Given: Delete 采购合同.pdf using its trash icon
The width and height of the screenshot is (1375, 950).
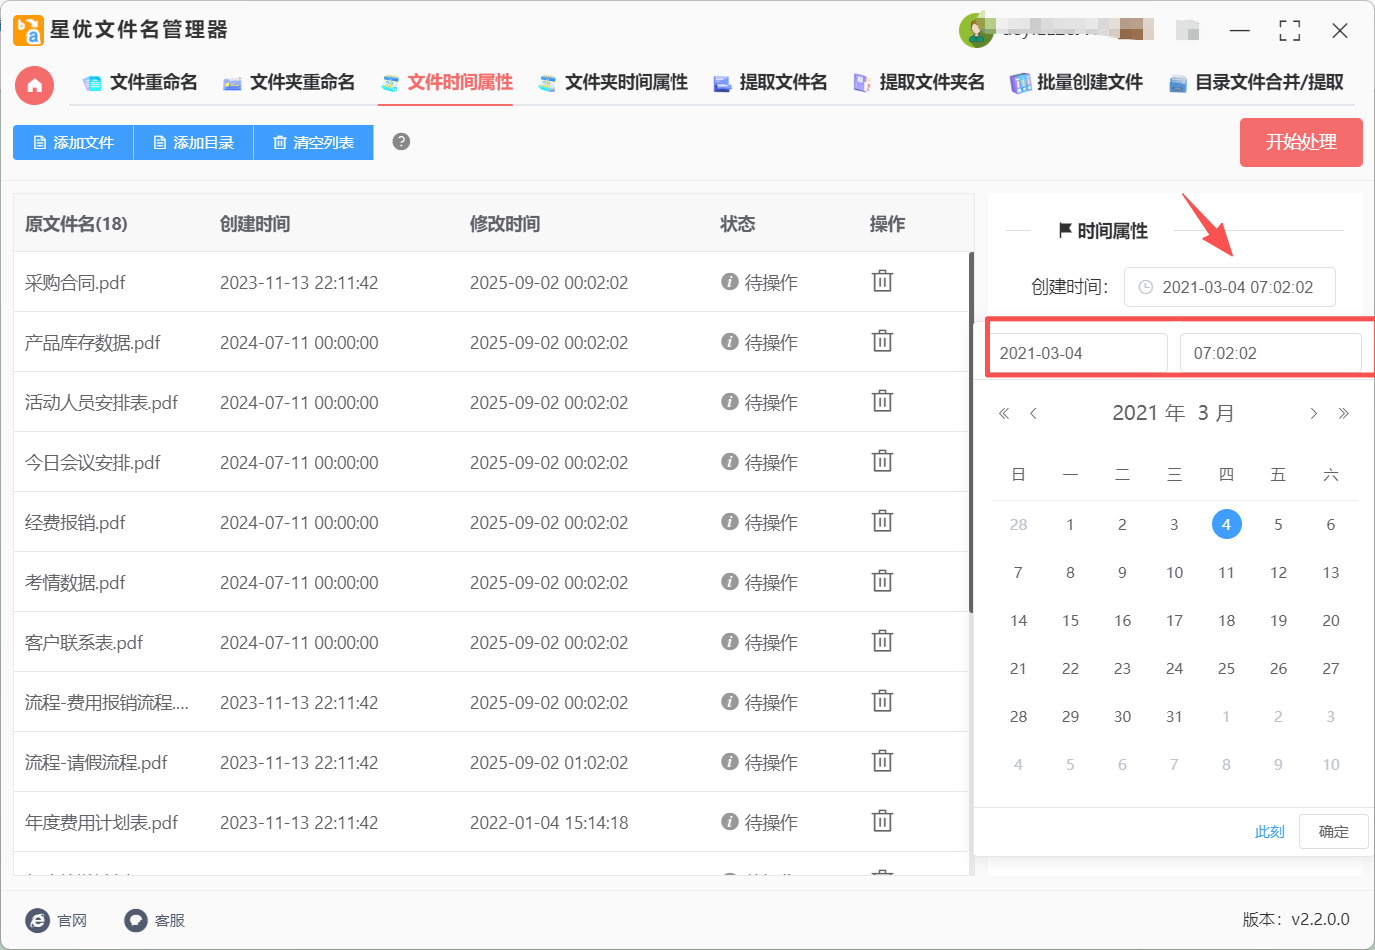Looking at the screenshot, I should [882, 282].
